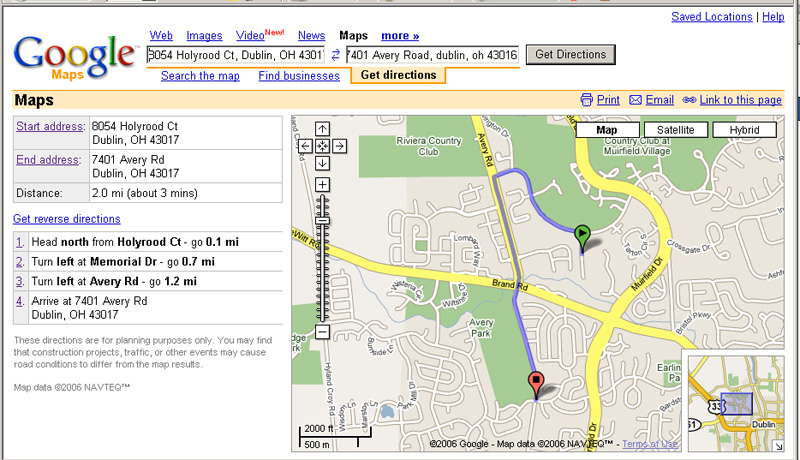Screen dimensions: 800x460
Task: Open the "Search the map" tab
Action: click(x=200, y=76)
